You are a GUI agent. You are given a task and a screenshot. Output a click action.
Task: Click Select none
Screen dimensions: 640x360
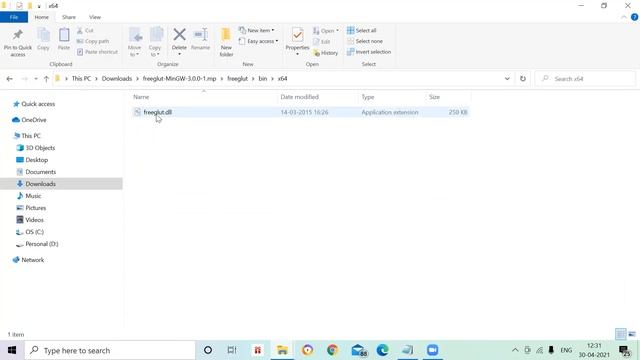(x=365, y=41)
